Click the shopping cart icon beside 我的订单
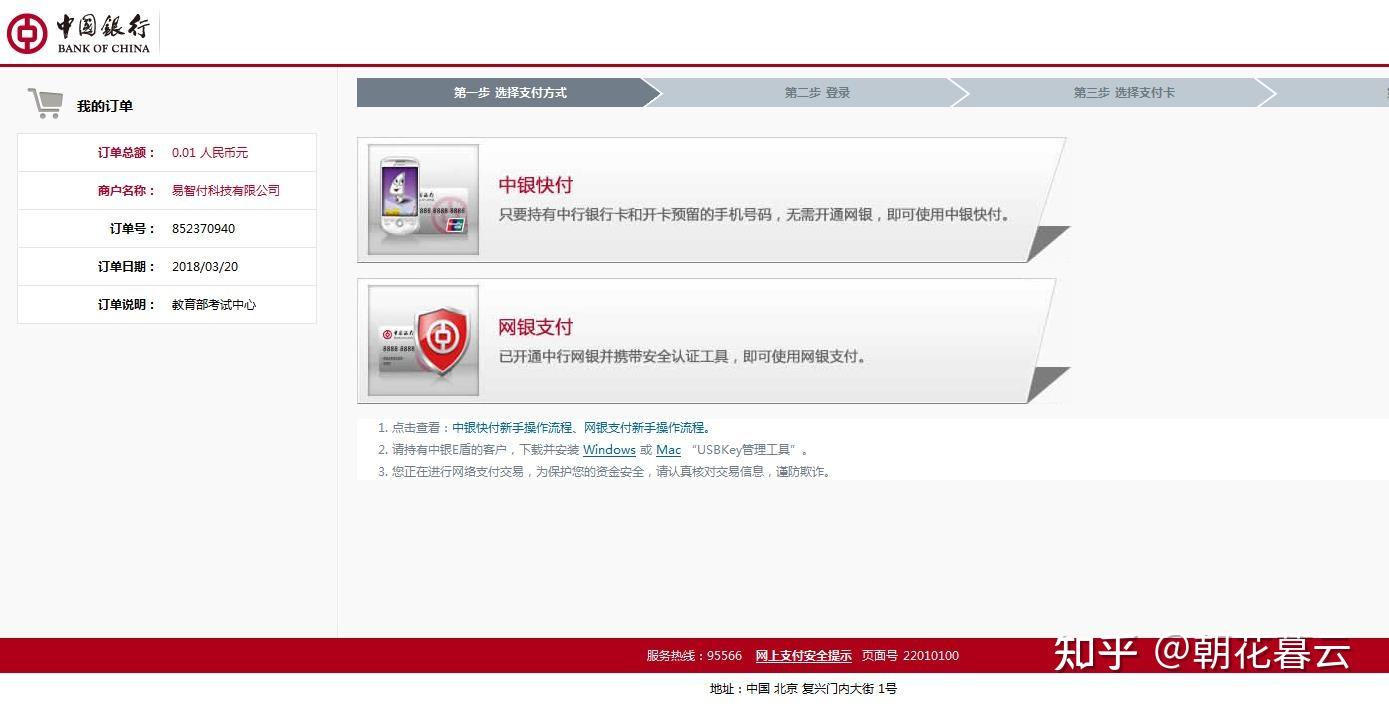 [x=45, y=103]
